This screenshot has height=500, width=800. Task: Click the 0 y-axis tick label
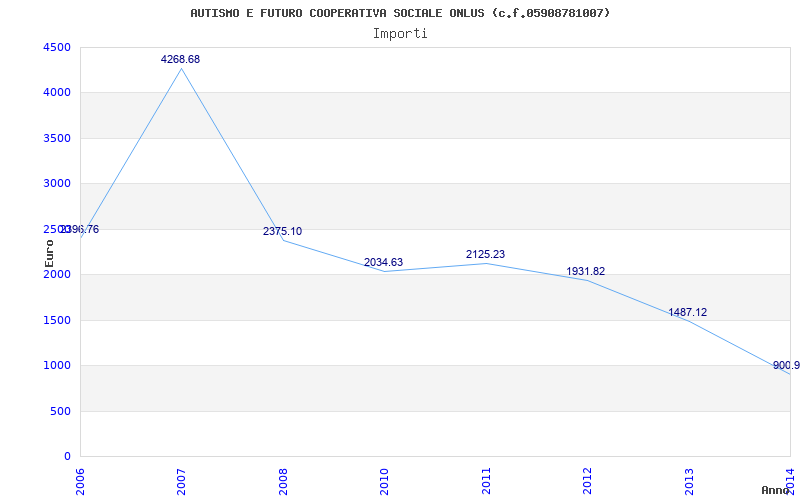67,457
